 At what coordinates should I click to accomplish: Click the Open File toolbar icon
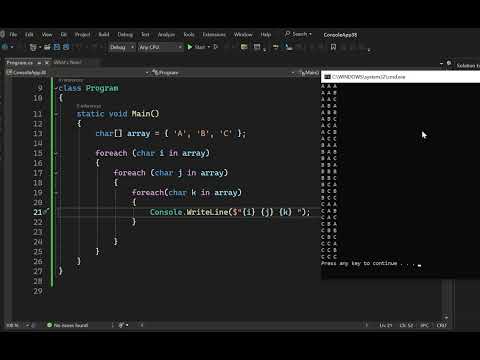click(x=47, y=47)
